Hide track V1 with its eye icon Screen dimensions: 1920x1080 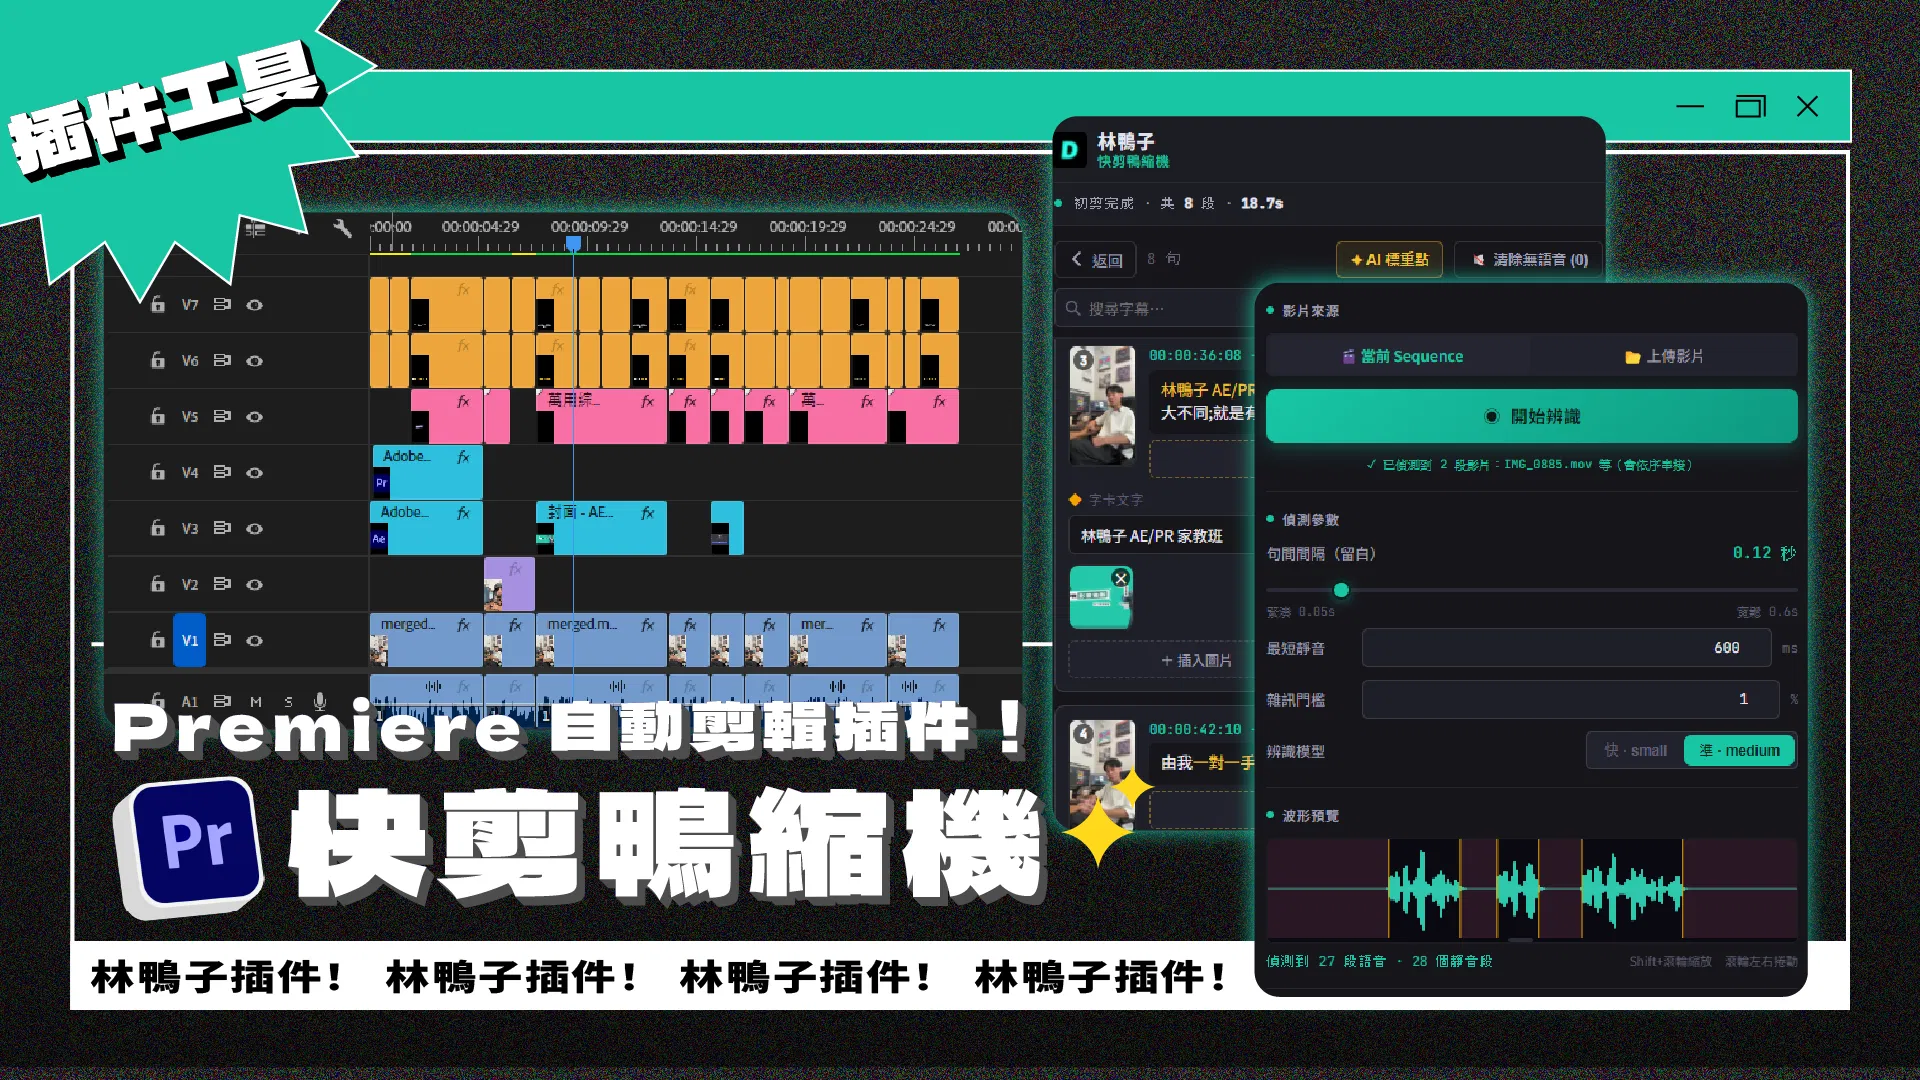(255, 640)
